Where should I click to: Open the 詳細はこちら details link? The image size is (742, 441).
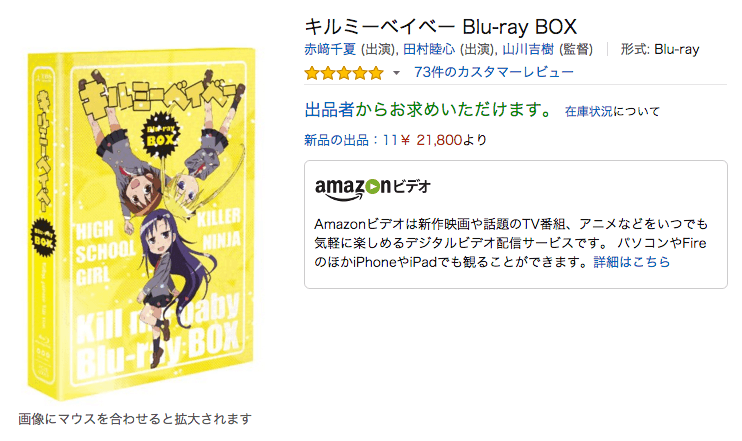(x=632, y=262)
